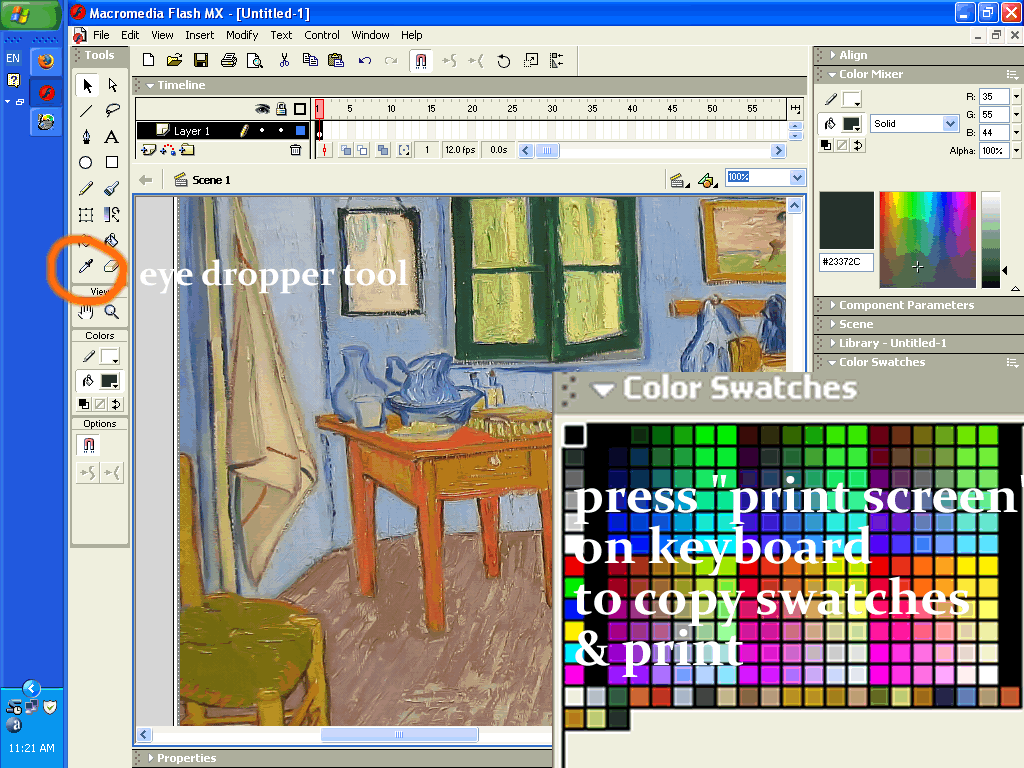The image size is (1024, 768).
Task: Select the Pencil tool
Action: pos(86,189)
